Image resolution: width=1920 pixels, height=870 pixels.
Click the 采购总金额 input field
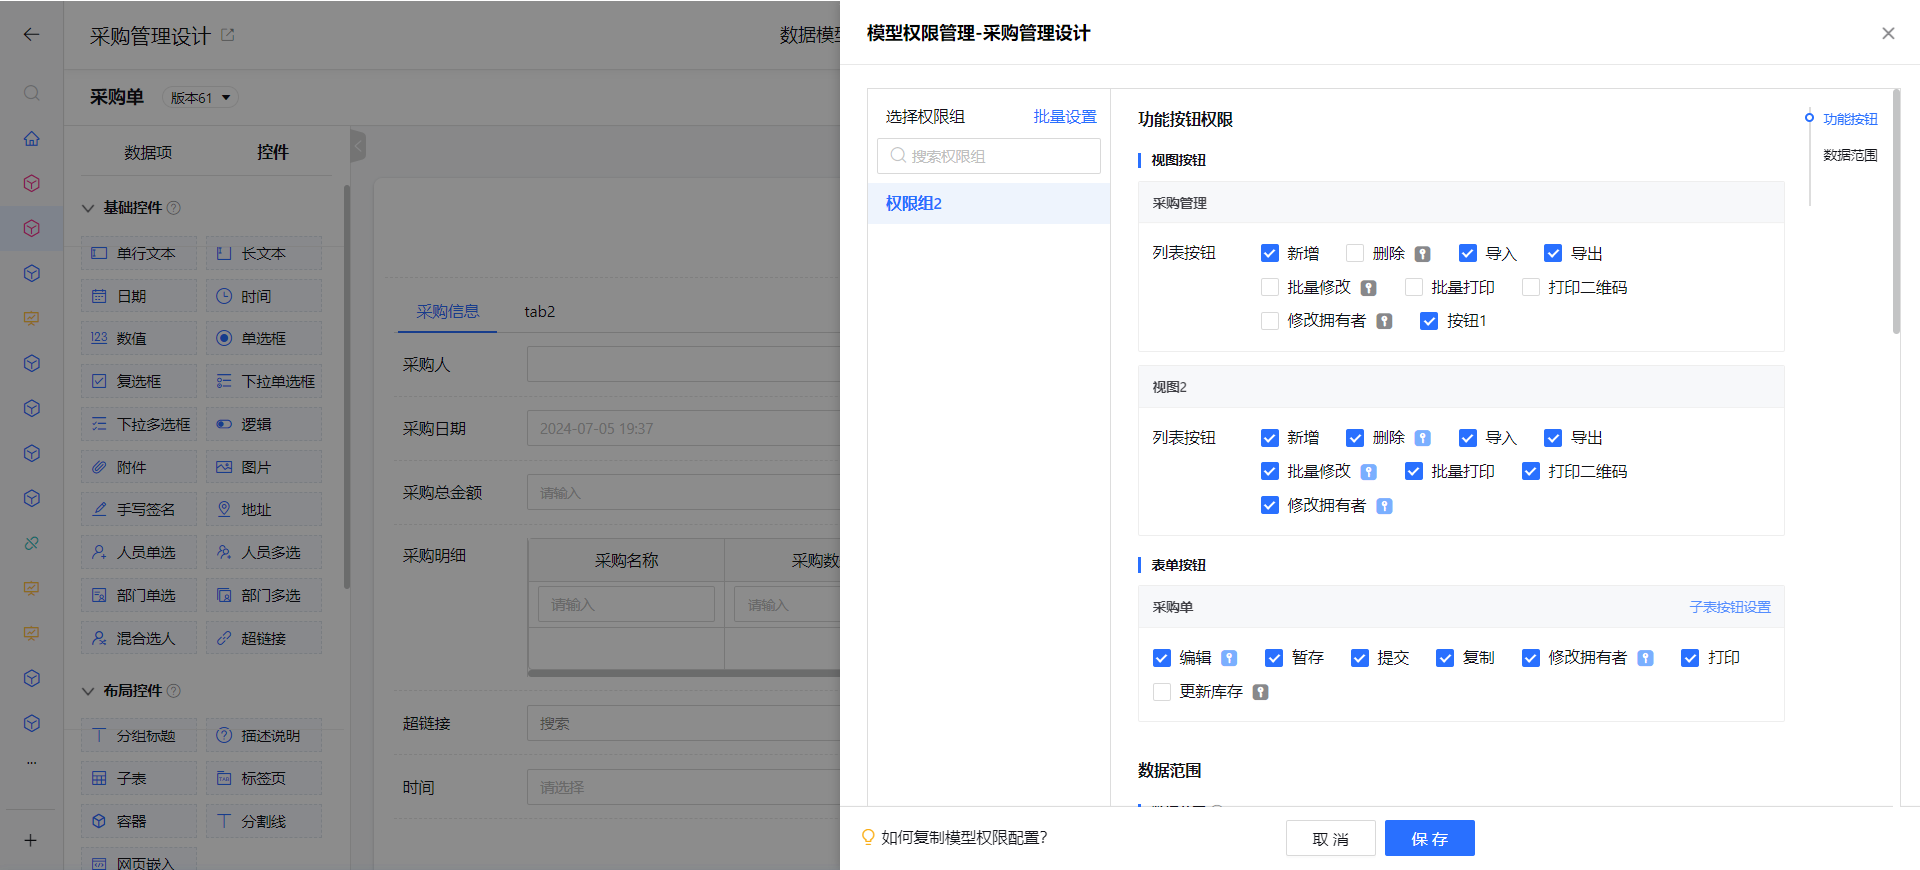coord(683,493)
